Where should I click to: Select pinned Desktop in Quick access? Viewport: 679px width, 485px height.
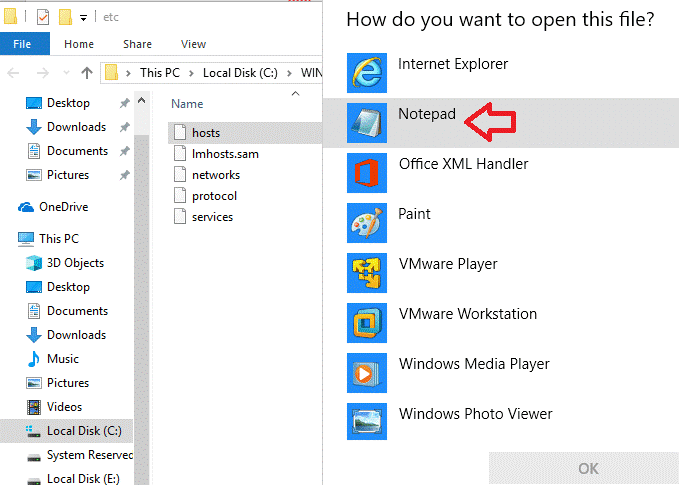(x=68, y=103)
